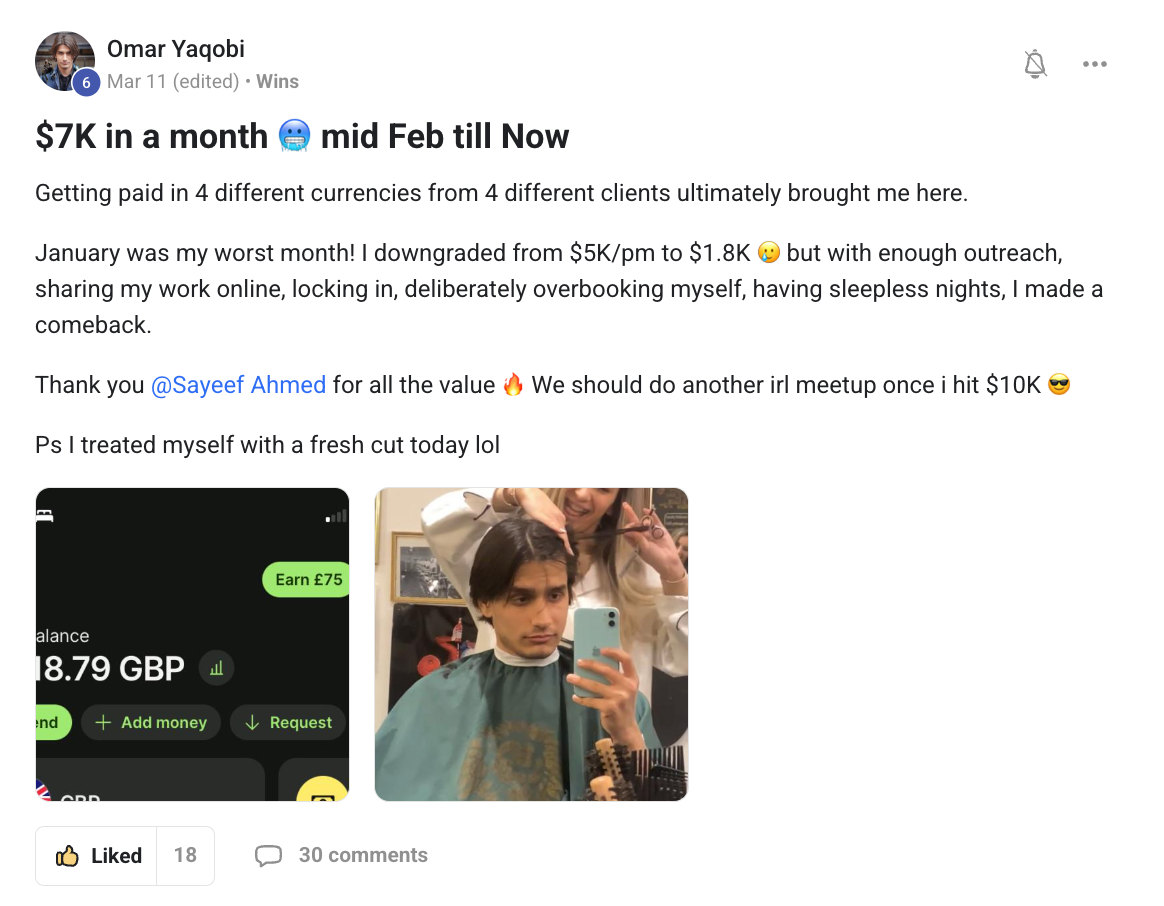Open the GBP balance screenshot image
The height and width of the screenshot is (906, 1164).
(192, 644)
